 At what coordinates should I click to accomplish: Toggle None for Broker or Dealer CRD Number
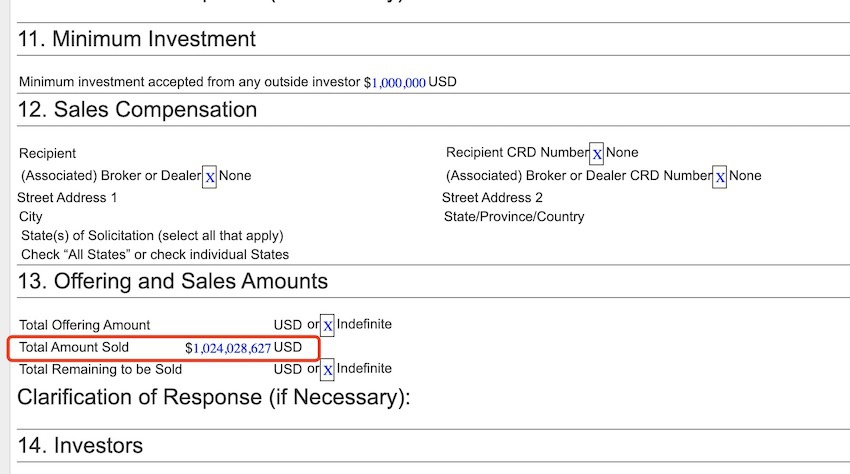720,177
